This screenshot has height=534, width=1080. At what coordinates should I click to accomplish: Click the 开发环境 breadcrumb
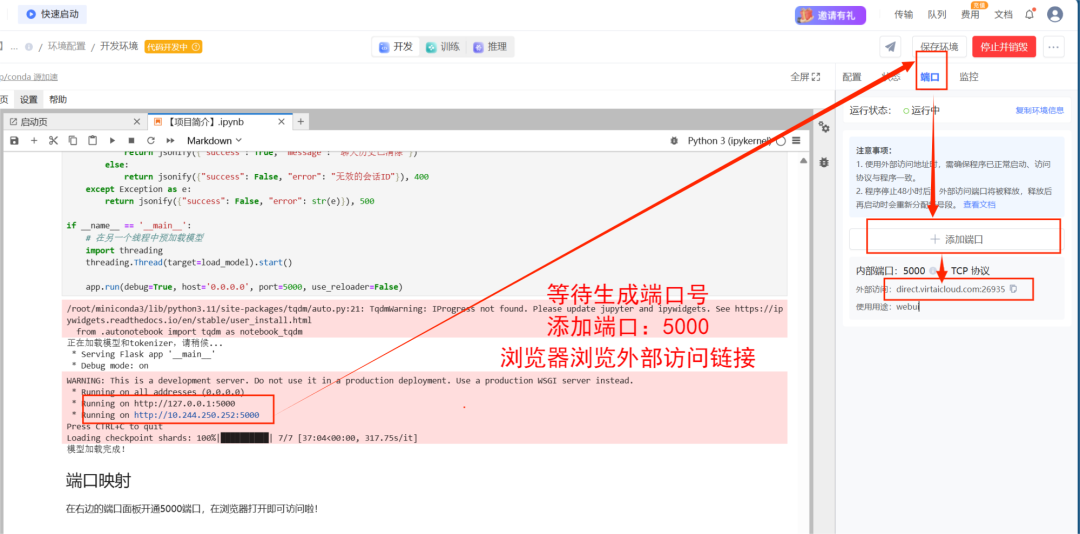coord(119,47)
